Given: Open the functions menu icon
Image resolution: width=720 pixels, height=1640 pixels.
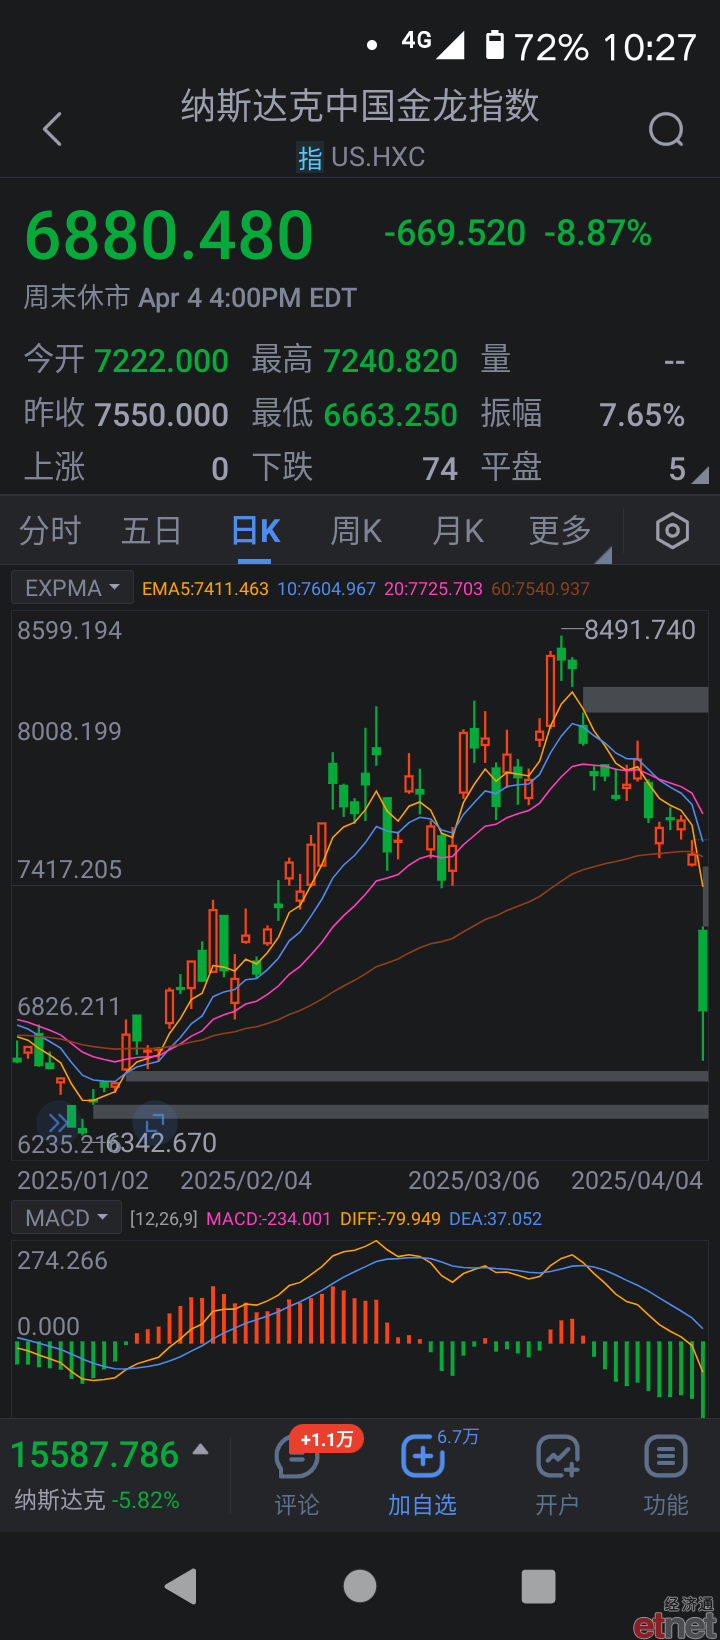Looking at the screenshot, I should 665,1457.
